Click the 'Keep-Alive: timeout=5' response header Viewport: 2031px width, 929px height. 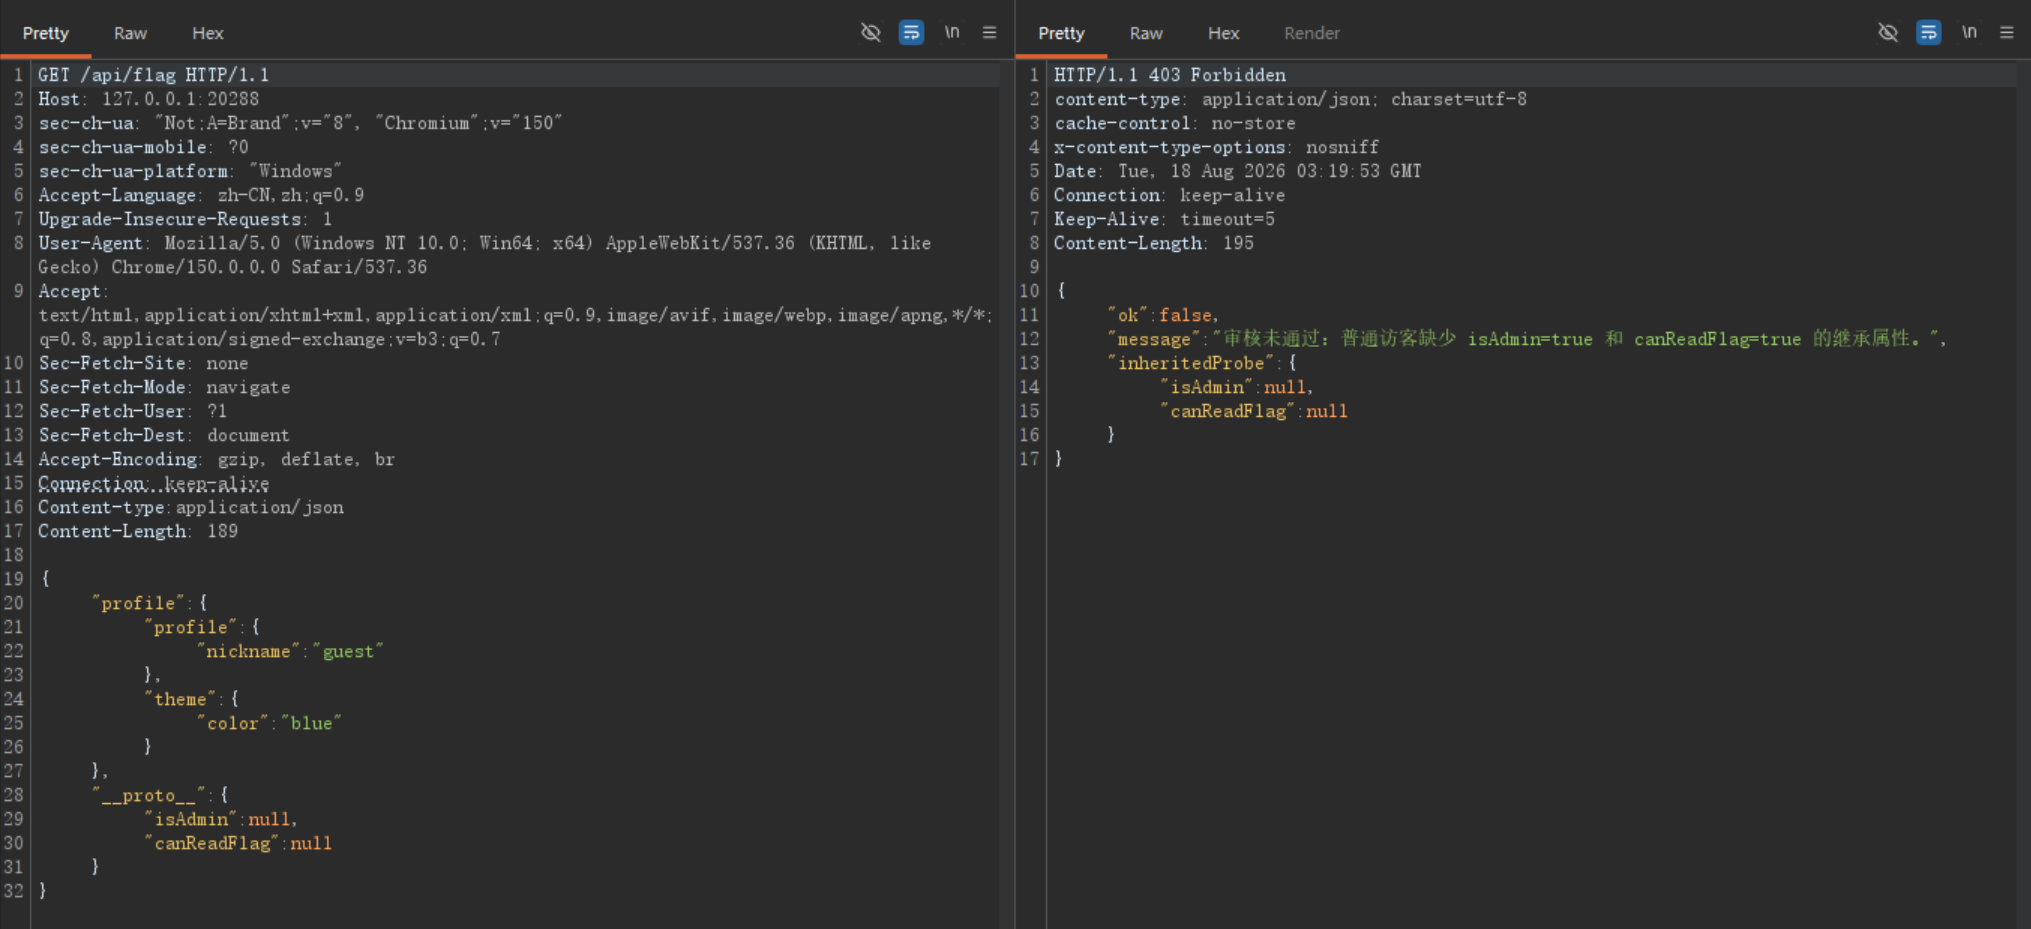pyautogui.click(x=1165, y=219)
